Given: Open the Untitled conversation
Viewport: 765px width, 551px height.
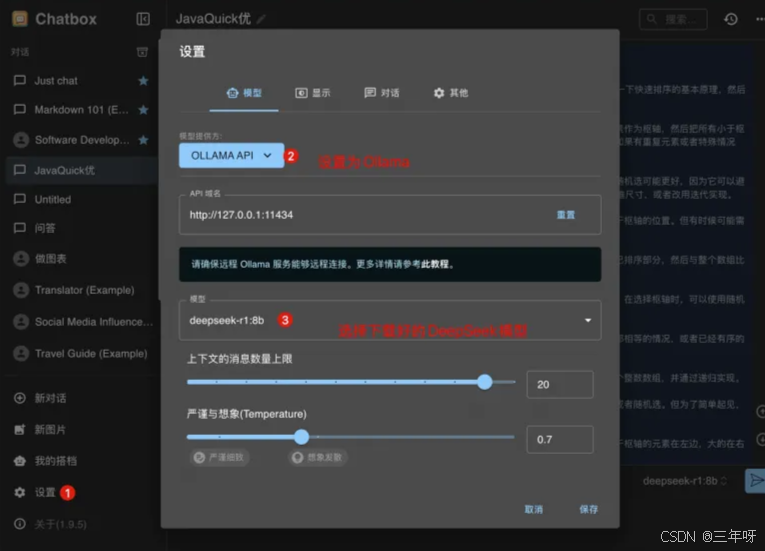Looking at the screenshot, I should 81,200.
